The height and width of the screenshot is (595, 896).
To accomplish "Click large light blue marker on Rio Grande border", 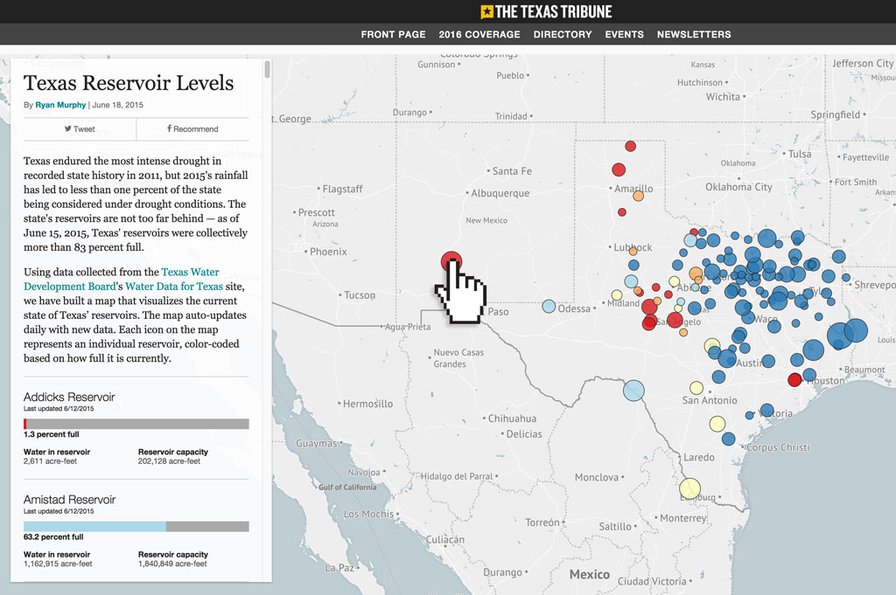I will (633, 391).
